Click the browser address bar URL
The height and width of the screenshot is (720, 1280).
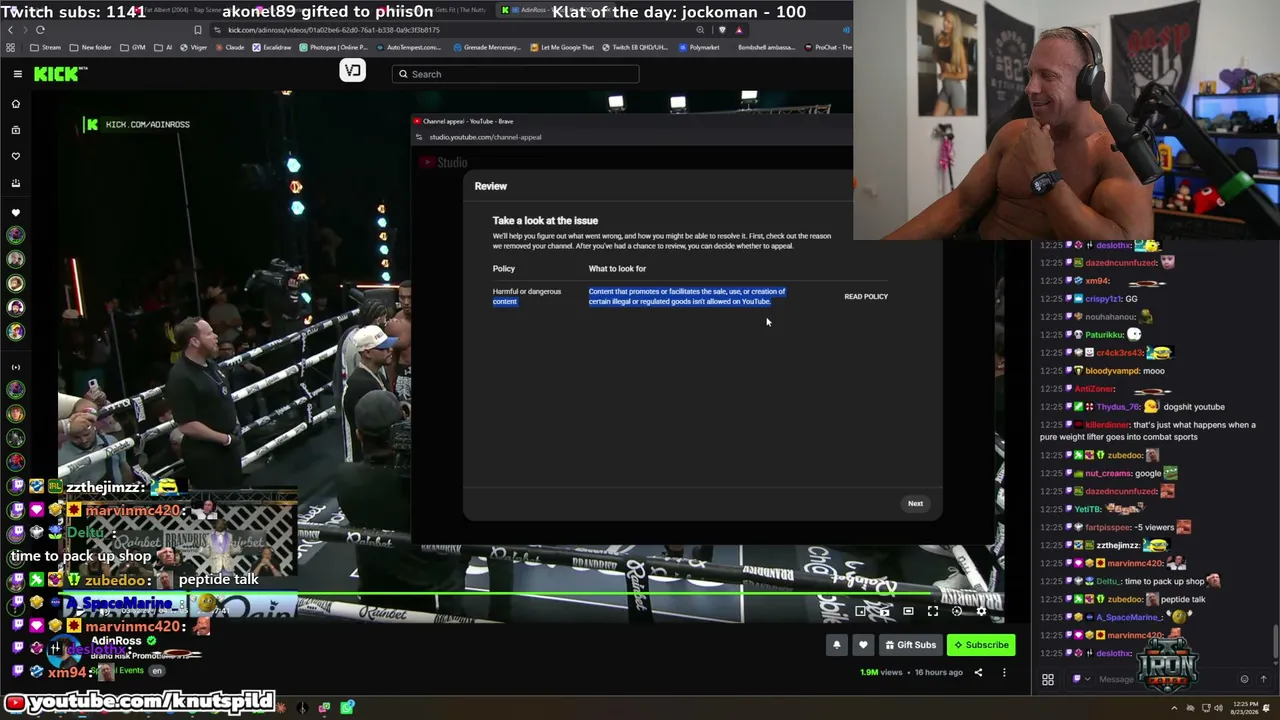(x=333, y=30)
